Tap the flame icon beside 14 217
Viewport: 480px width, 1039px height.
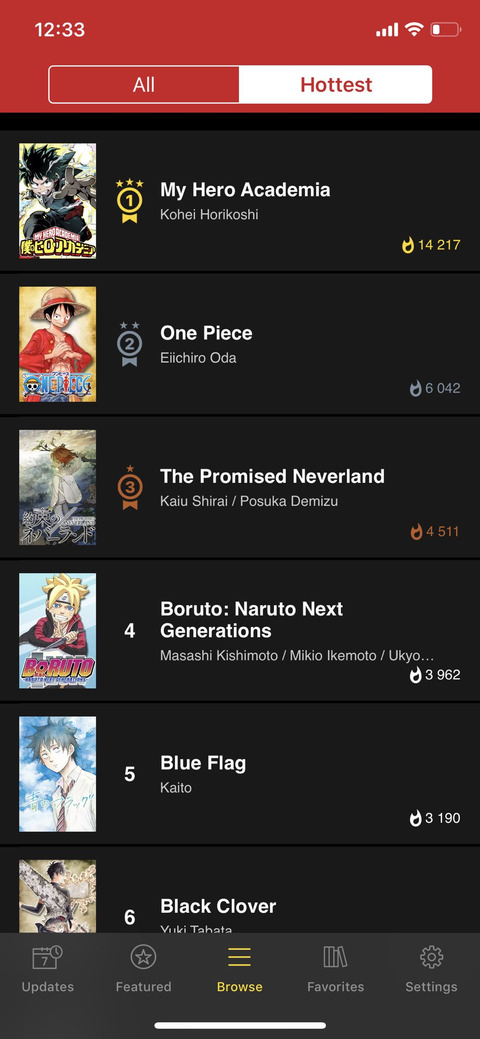tap(408, 245)
